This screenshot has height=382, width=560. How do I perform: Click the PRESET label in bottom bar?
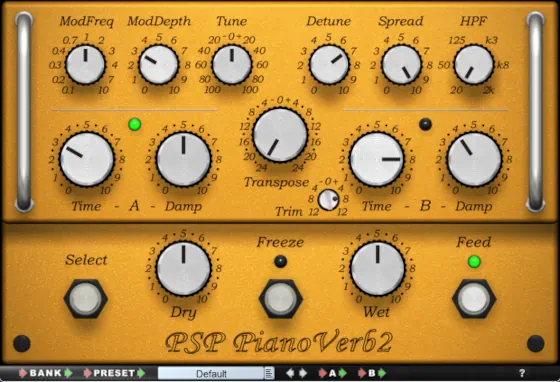(114, 373)
